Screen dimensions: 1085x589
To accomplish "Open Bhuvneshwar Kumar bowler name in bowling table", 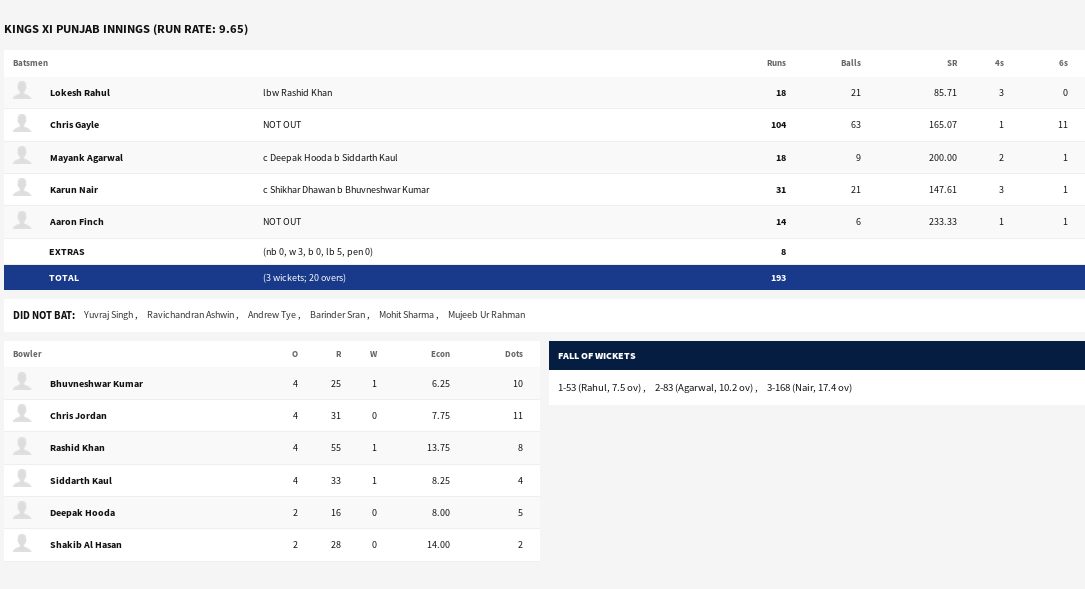I will [96, 384].
